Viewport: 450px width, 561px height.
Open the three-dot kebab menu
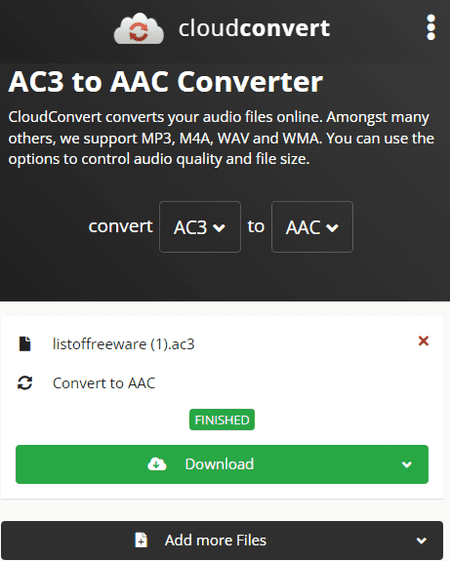pyautogui.click(x=431, y=27)
